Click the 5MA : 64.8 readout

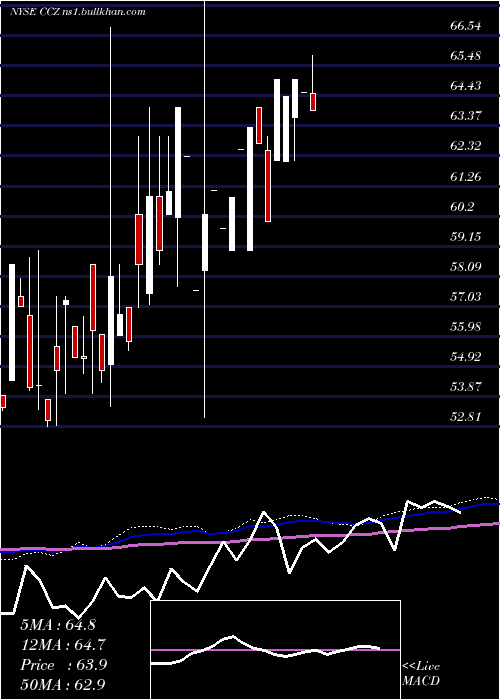coord(58,625)
